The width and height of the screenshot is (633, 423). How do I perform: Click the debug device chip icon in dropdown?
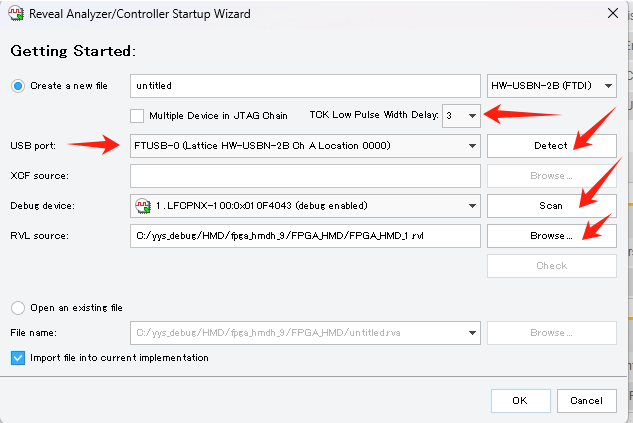[143, 206]
